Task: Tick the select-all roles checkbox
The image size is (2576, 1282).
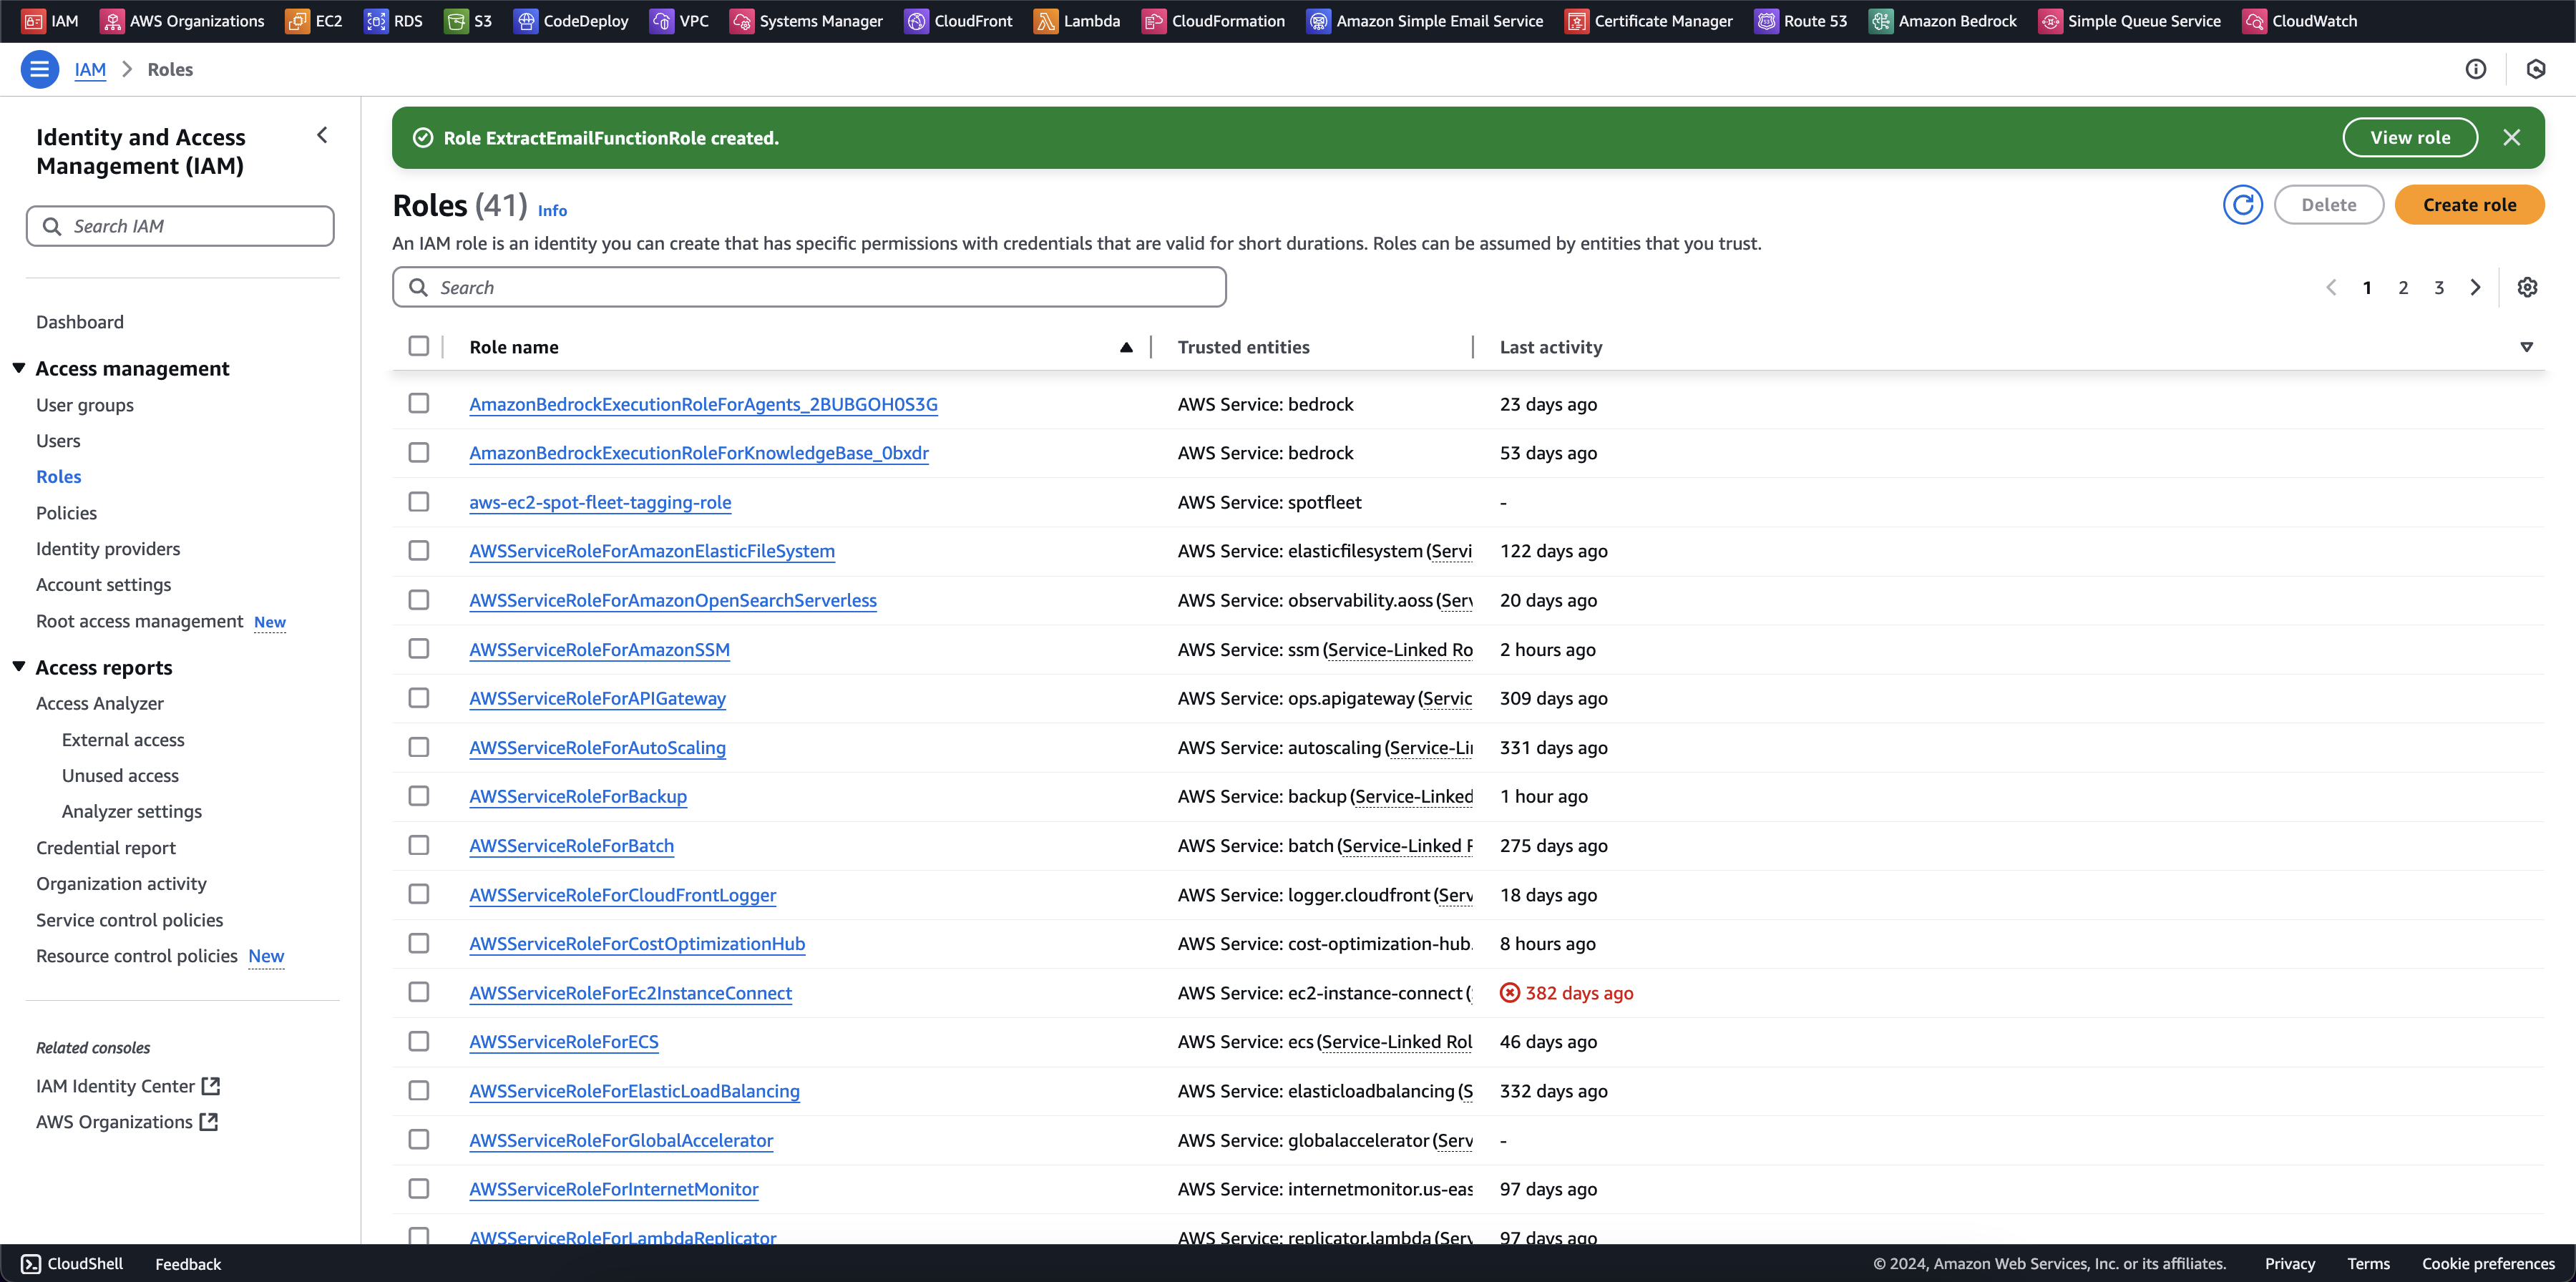Action: [418, 346]
